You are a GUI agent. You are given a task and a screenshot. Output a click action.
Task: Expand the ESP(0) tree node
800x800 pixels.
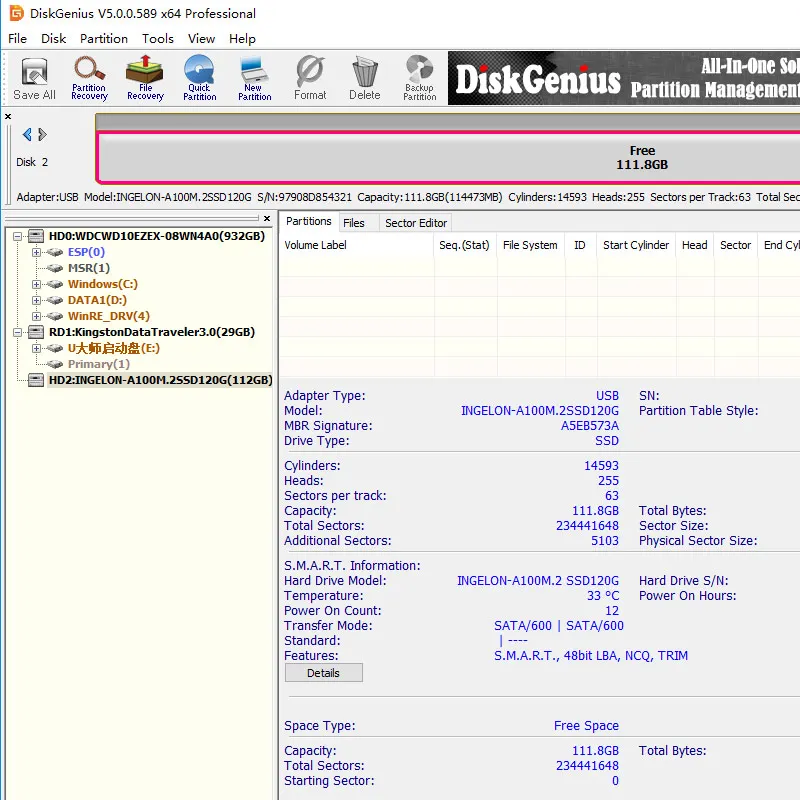(x=36, y=252)
